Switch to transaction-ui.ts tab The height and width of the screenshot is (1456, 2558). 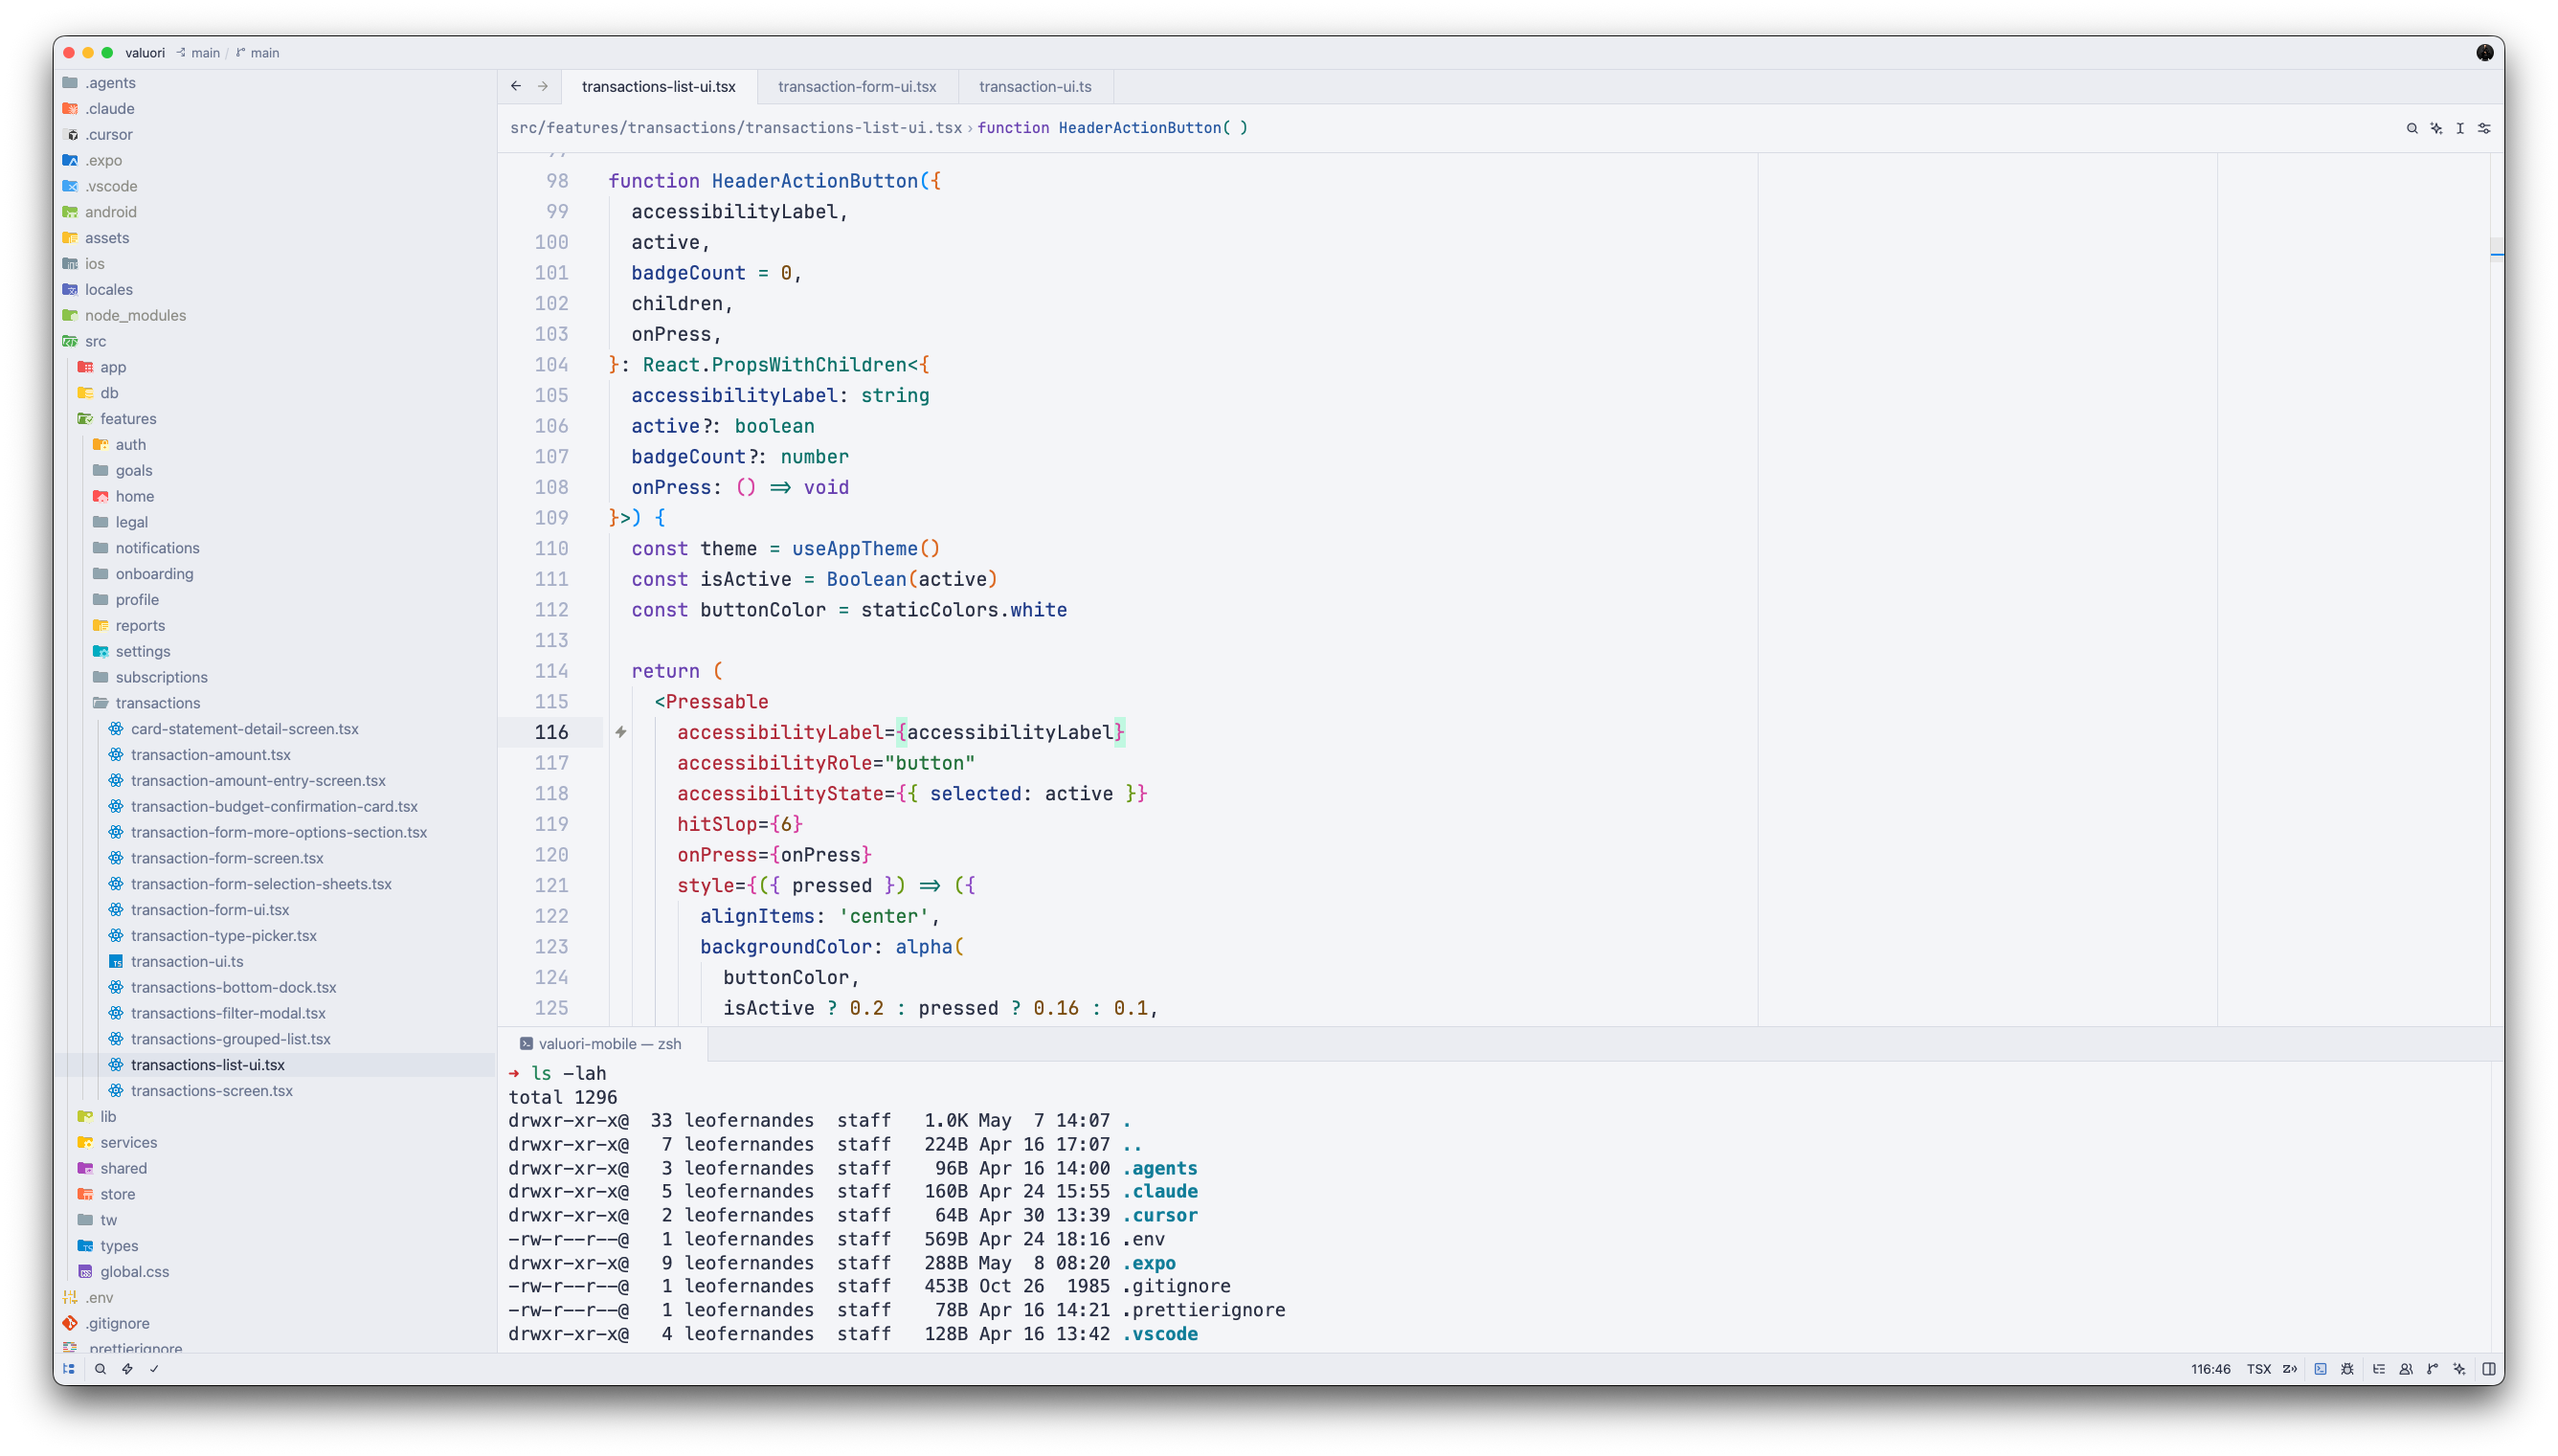(x=1035, y=86)
